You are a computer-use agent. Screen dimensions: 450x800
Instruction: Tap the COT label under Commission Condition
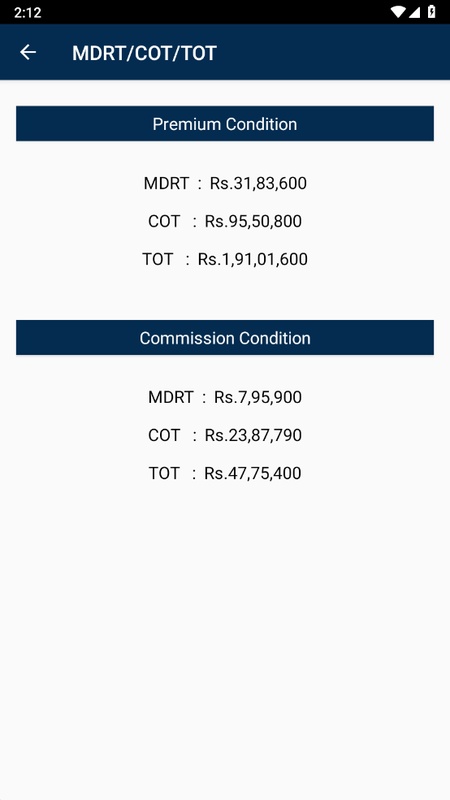[164, 435]
